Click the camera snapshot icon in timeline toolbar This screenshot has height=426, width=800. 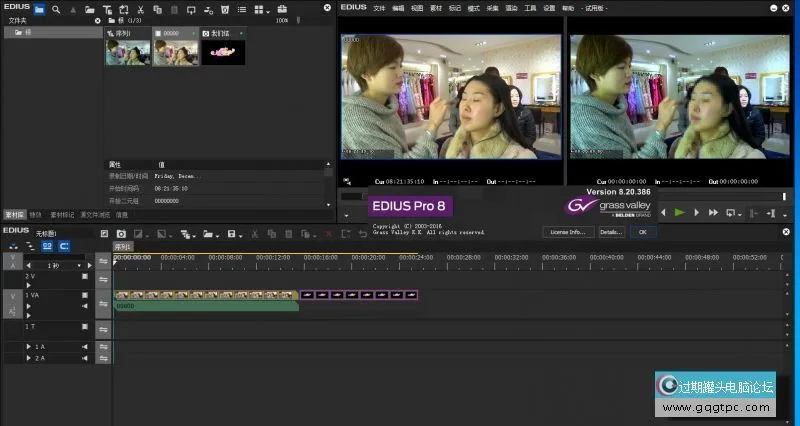(x=121, y=233)
